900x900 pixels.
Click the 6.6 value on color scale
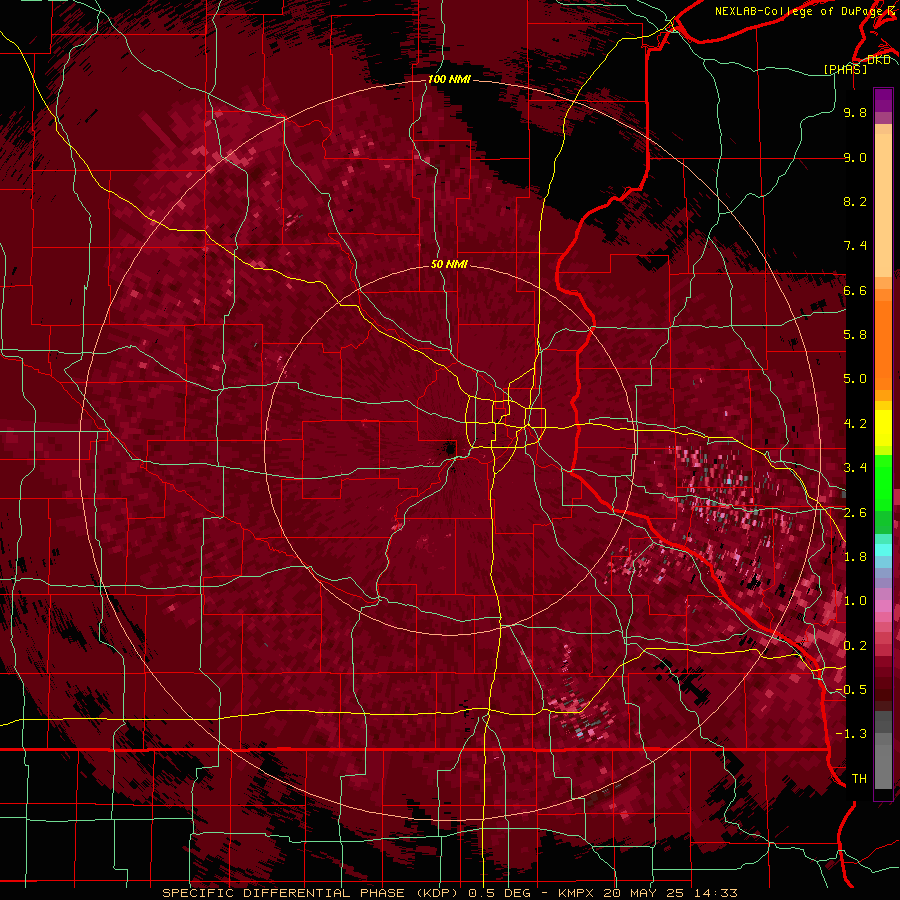tap(855, 290)
